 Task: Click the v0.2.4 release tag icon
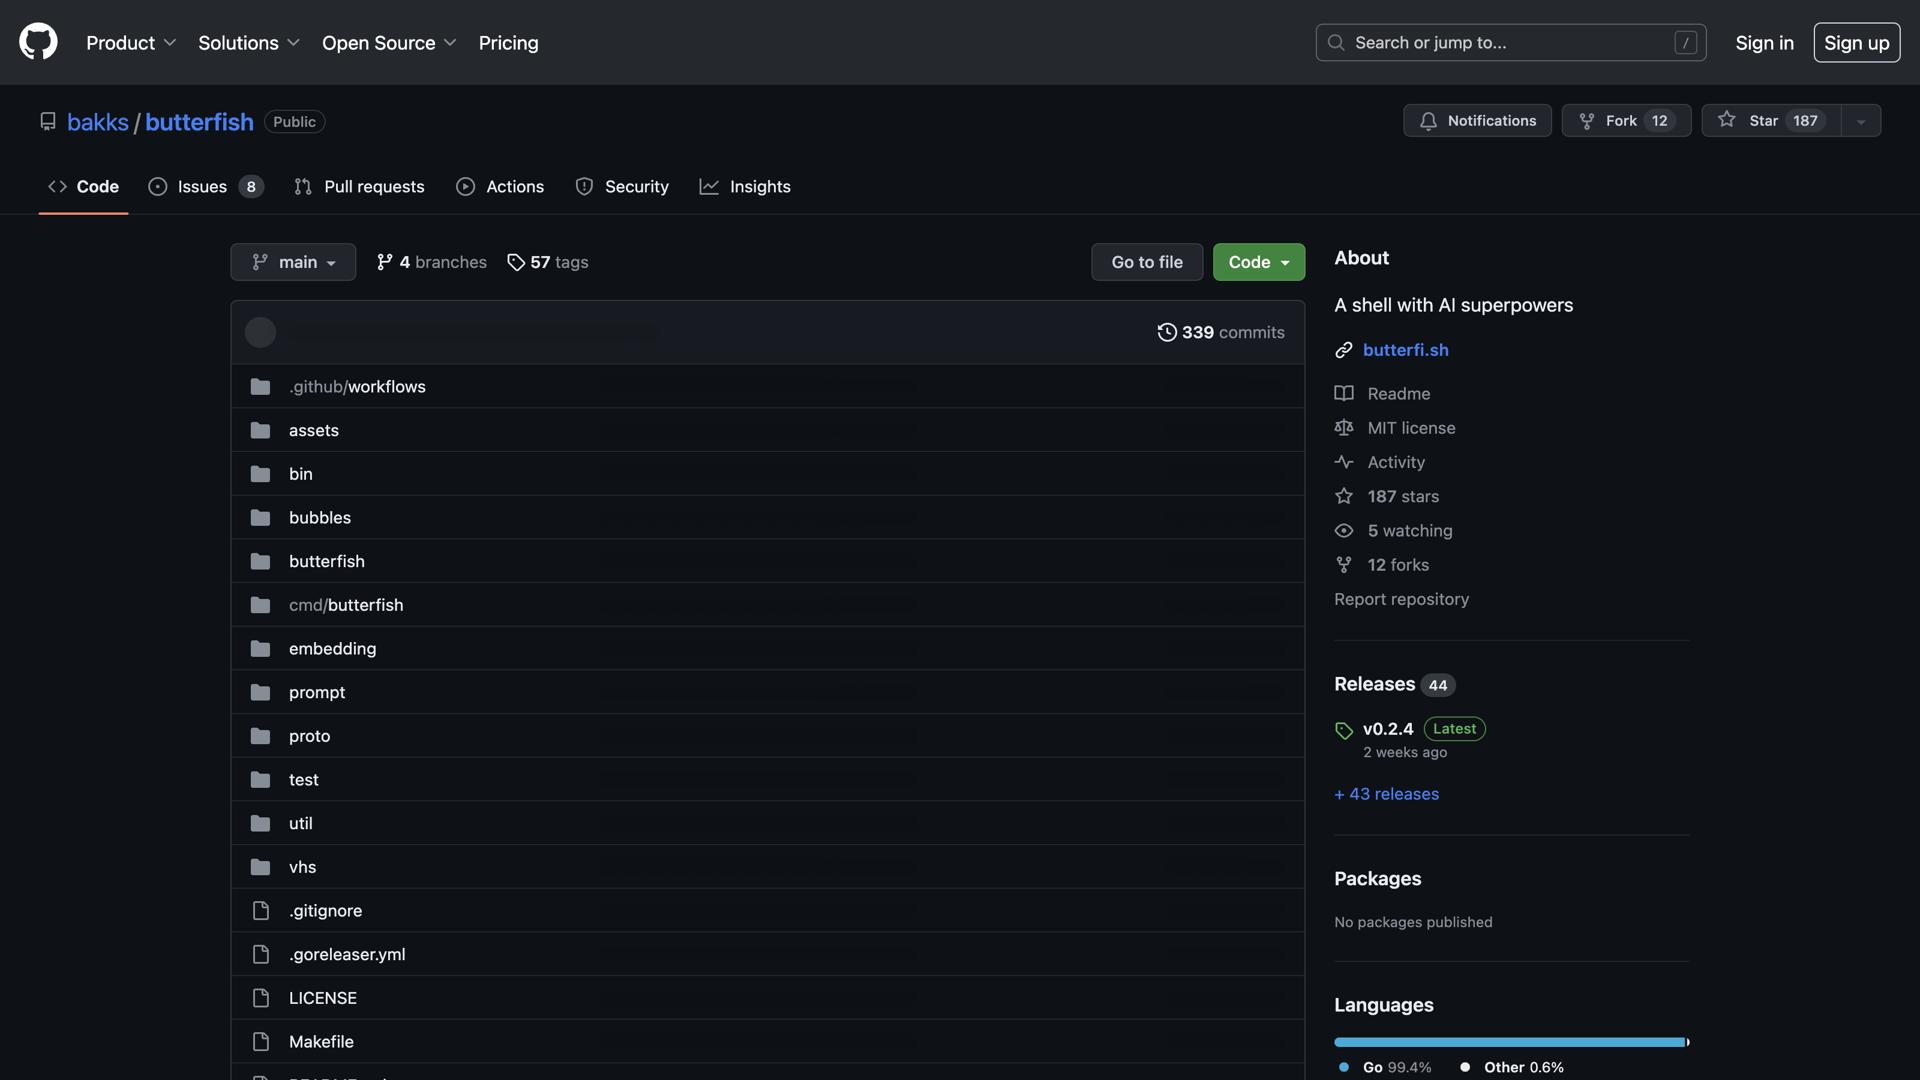point(1343,731)
